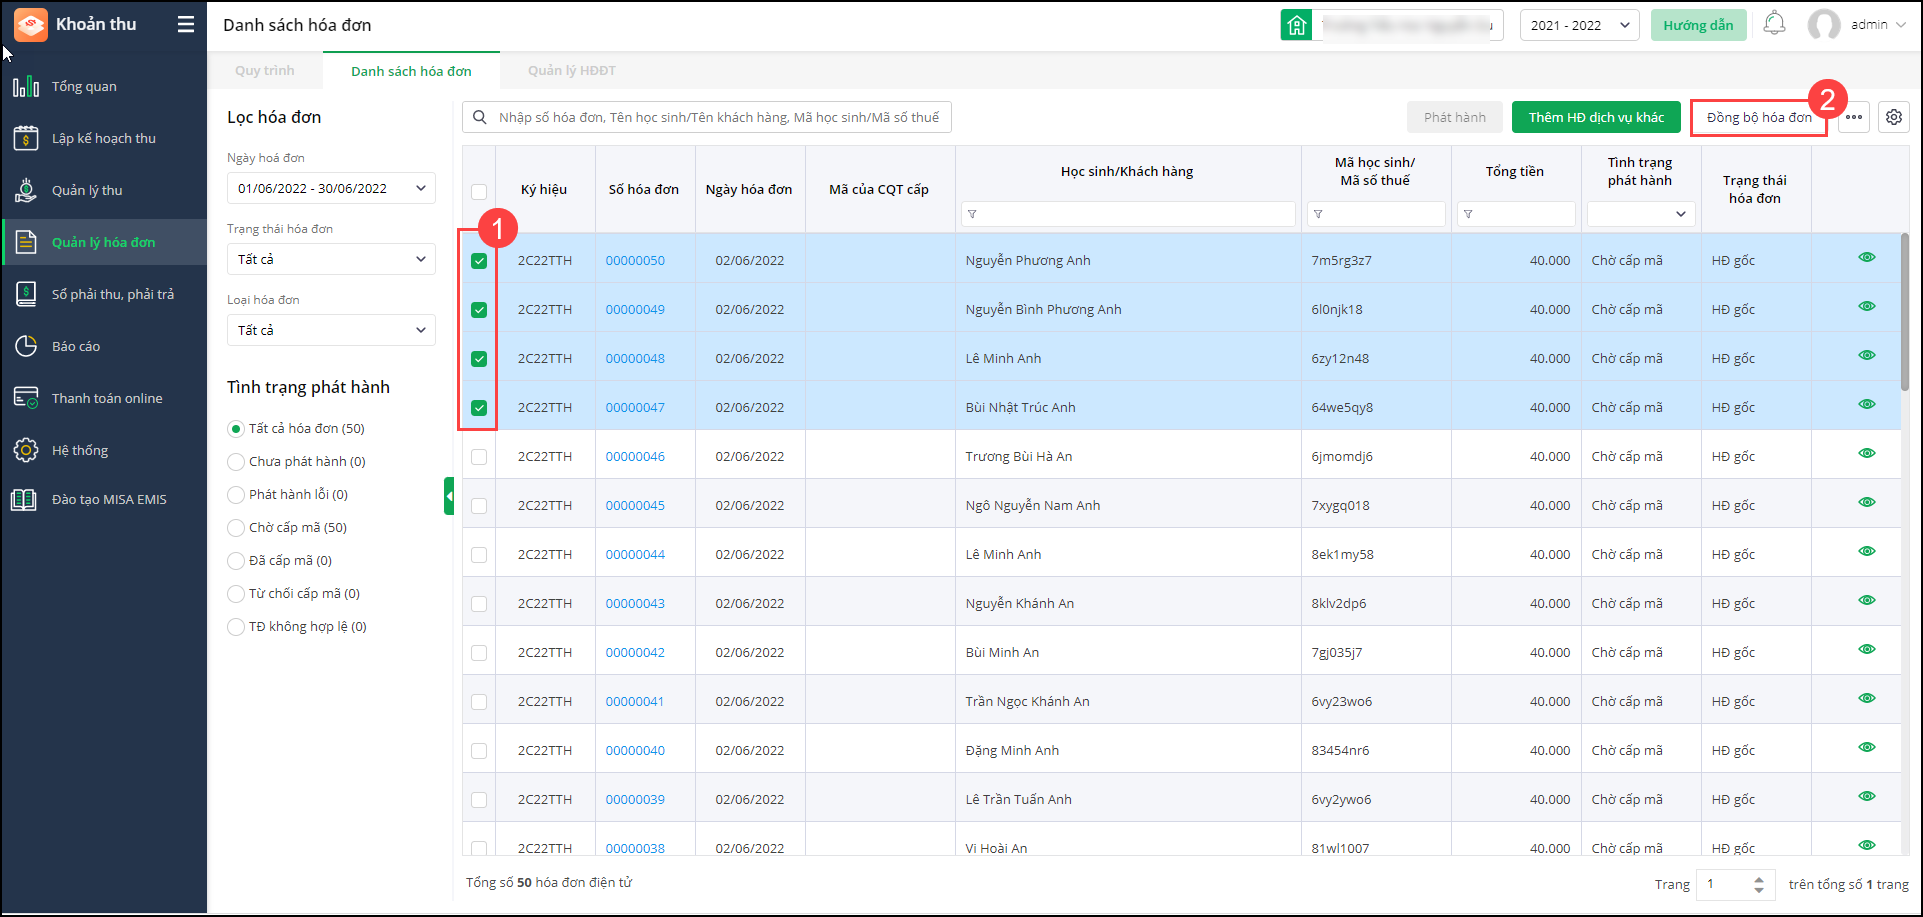The image size is (1923, 917).
Task: Toggle the hamburger sidebar menu
Action: 186,24
